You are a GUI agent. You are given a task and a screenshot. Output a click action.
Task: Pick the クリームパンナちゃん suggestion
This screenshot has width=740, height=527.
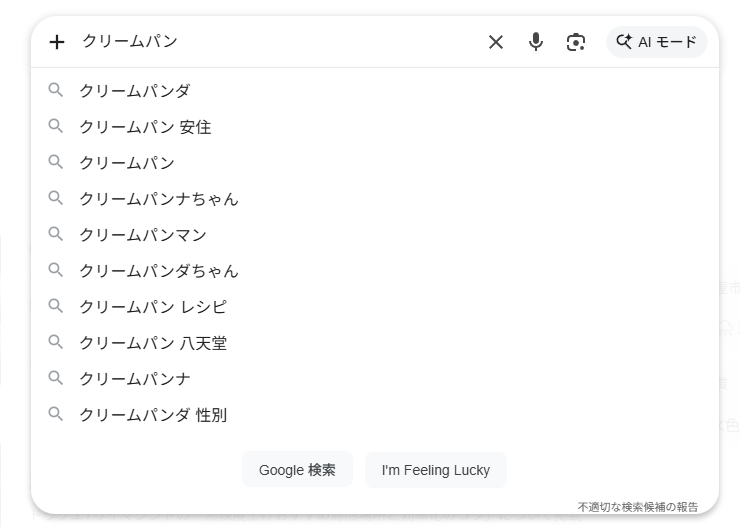(x=159, y=199)
